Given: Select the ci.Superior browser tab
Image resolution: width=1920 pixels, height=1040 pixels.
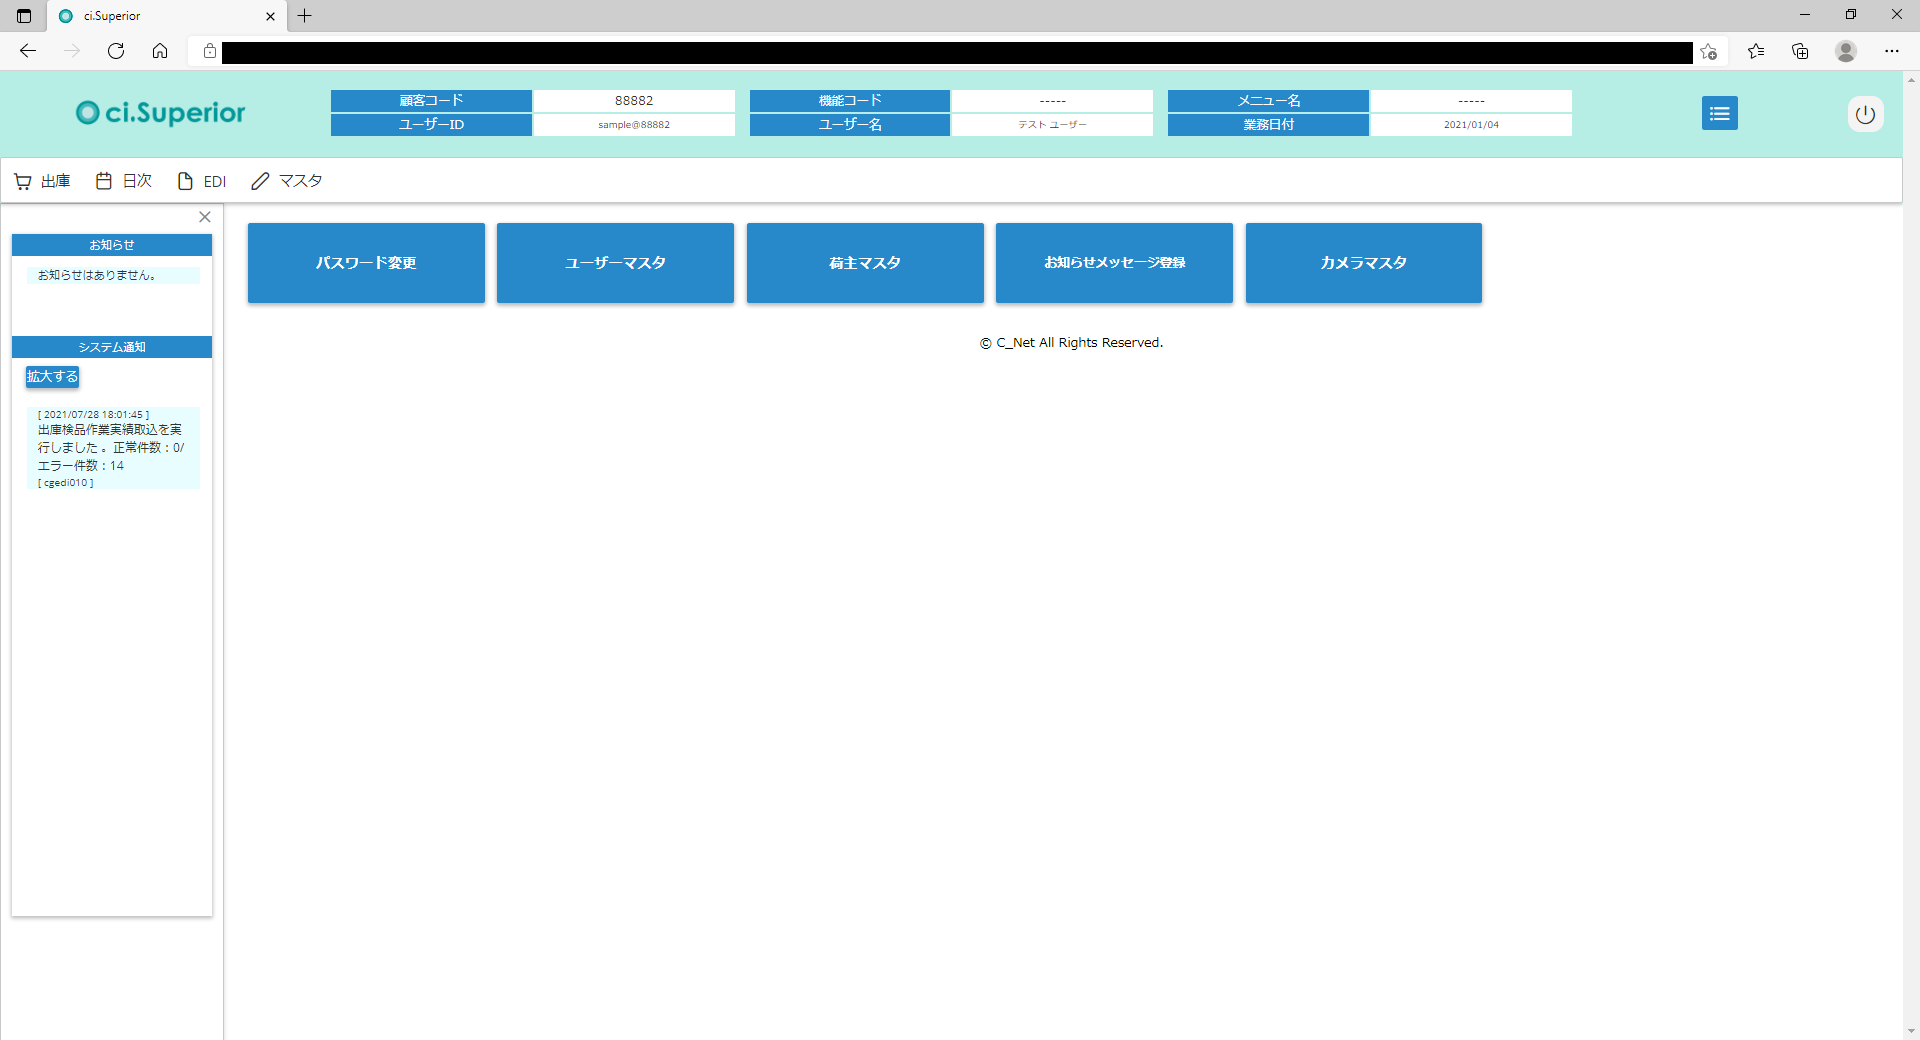Looking at the screenshot, I should click(167, 16).
